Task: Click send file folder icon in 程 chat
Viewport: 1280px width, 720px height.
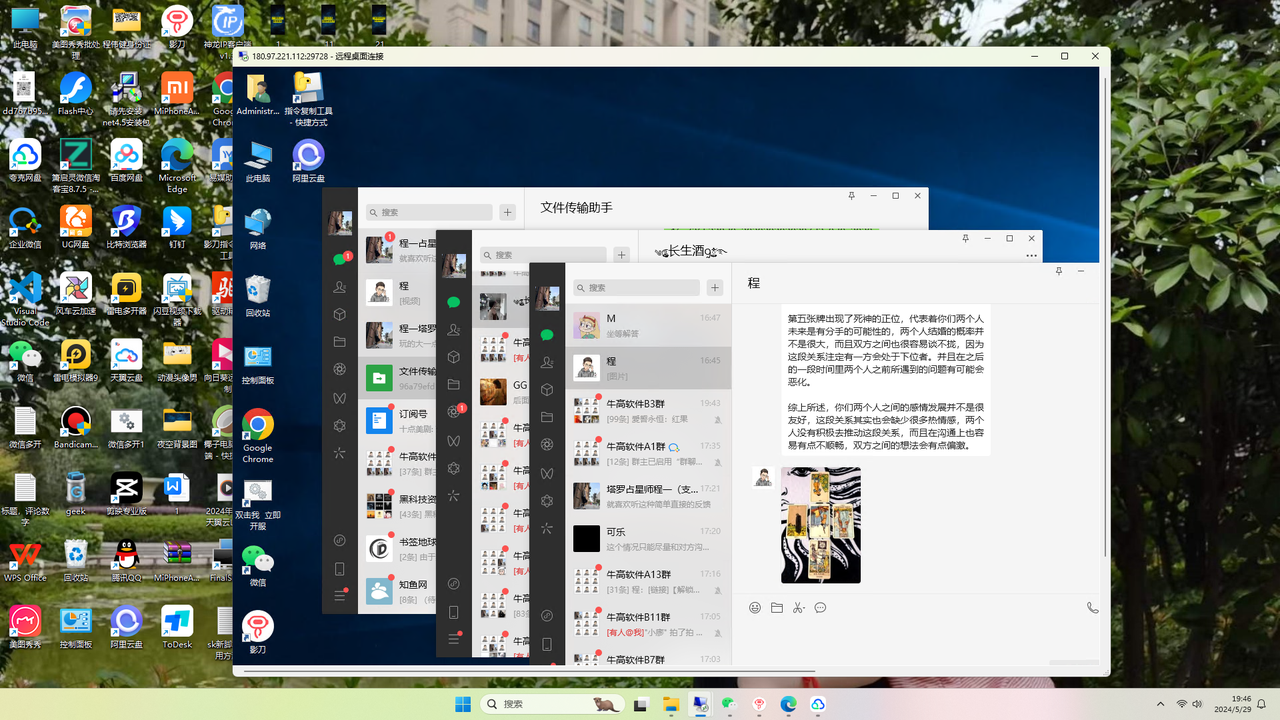Action: click(777, 608)
